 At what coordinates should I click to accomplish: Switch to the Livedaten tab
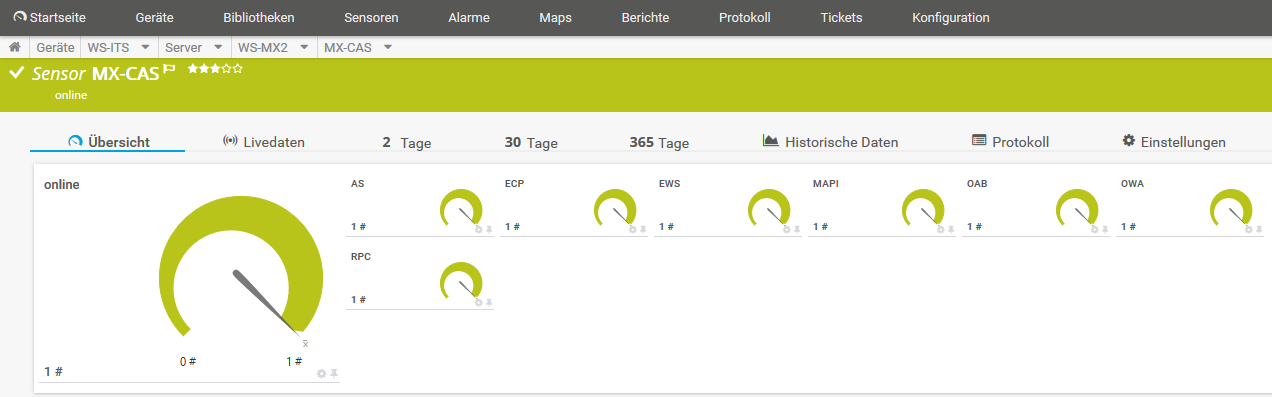tap(263, 142)
